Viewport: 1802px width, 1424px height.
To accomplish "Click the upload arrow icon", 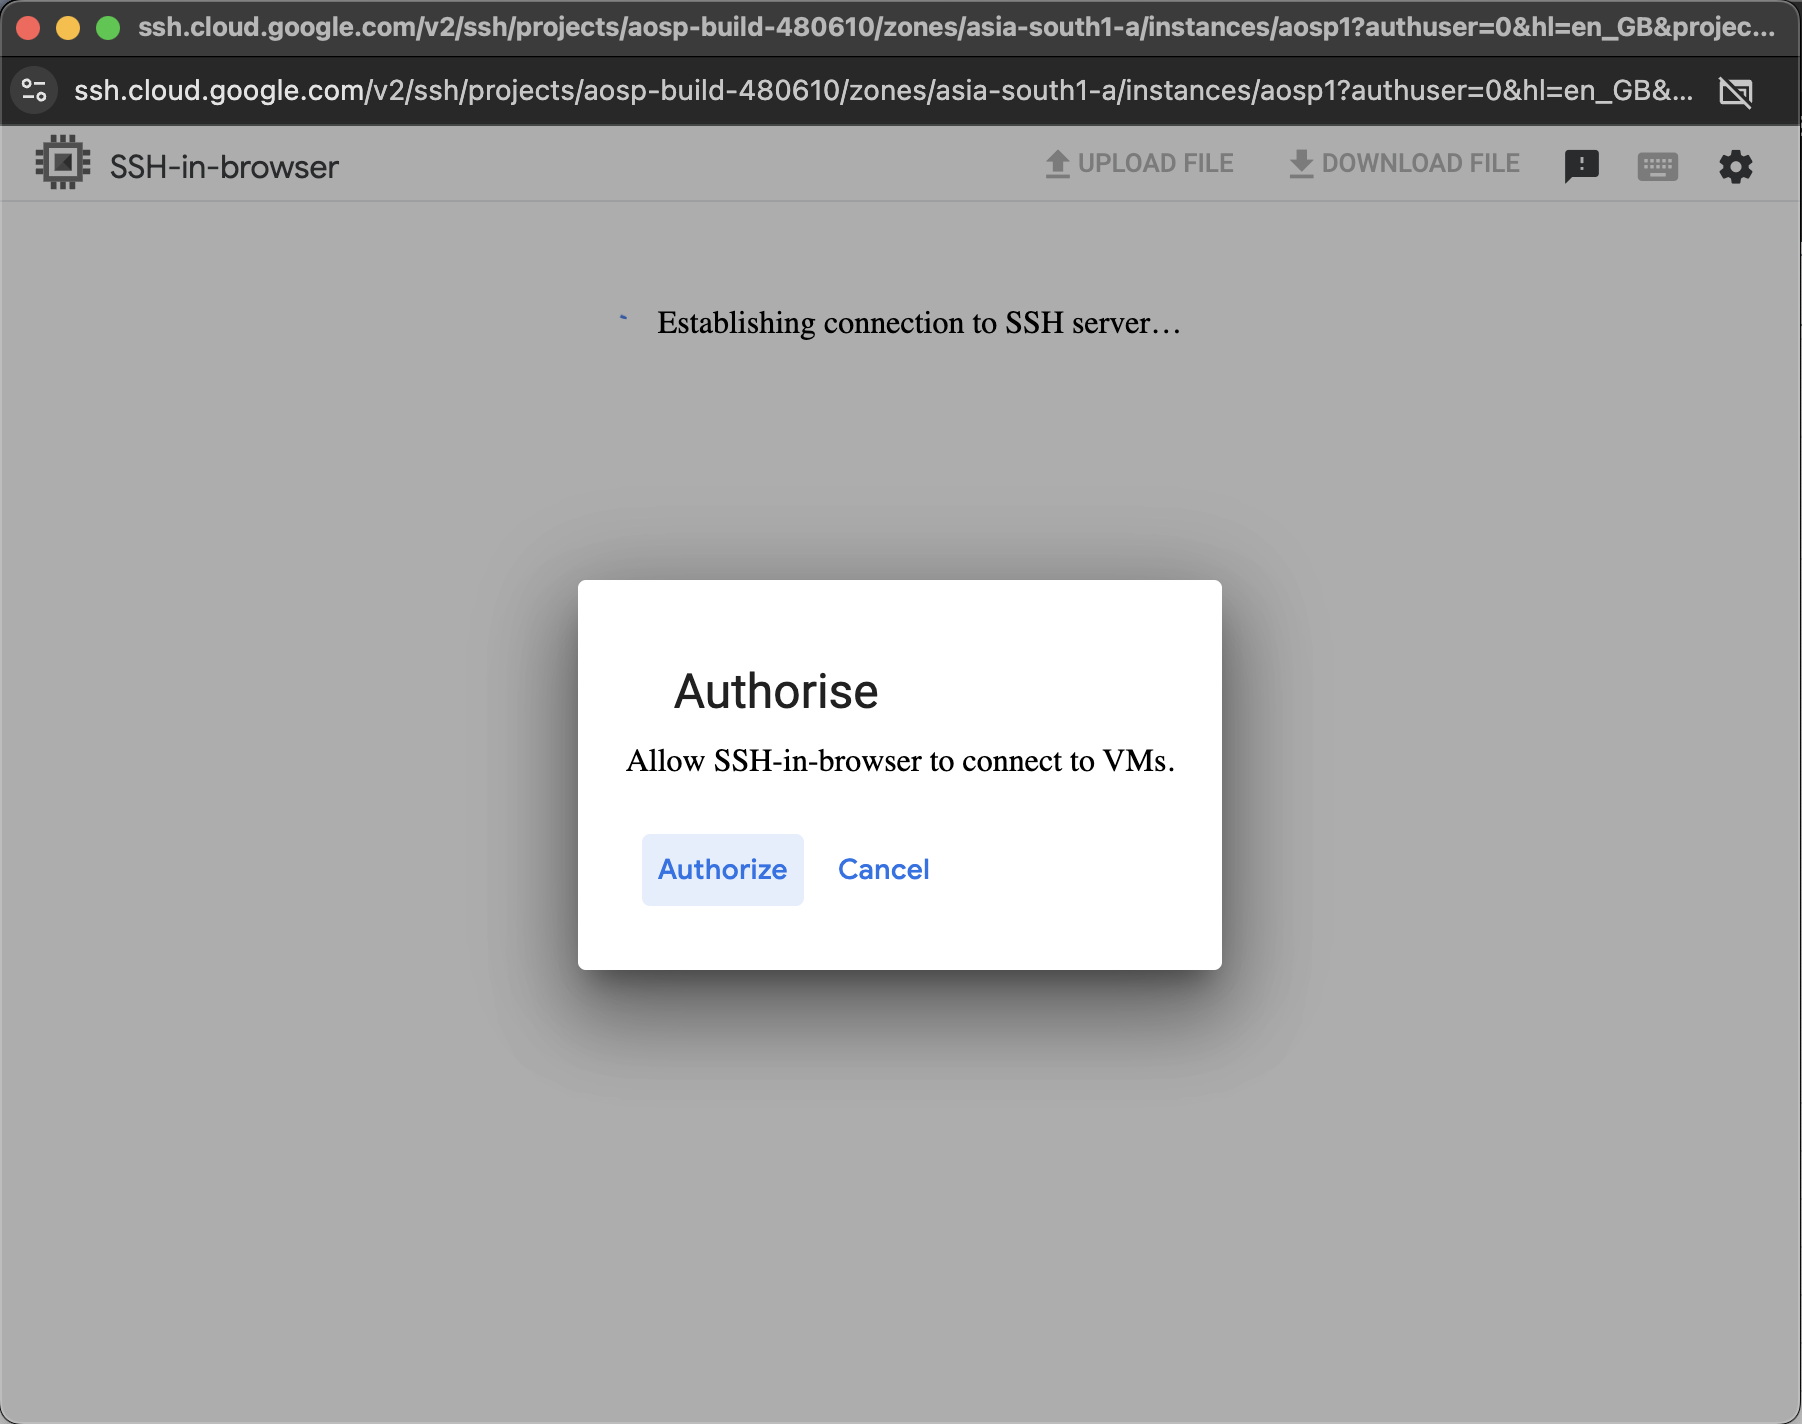I will [1057, 163].
